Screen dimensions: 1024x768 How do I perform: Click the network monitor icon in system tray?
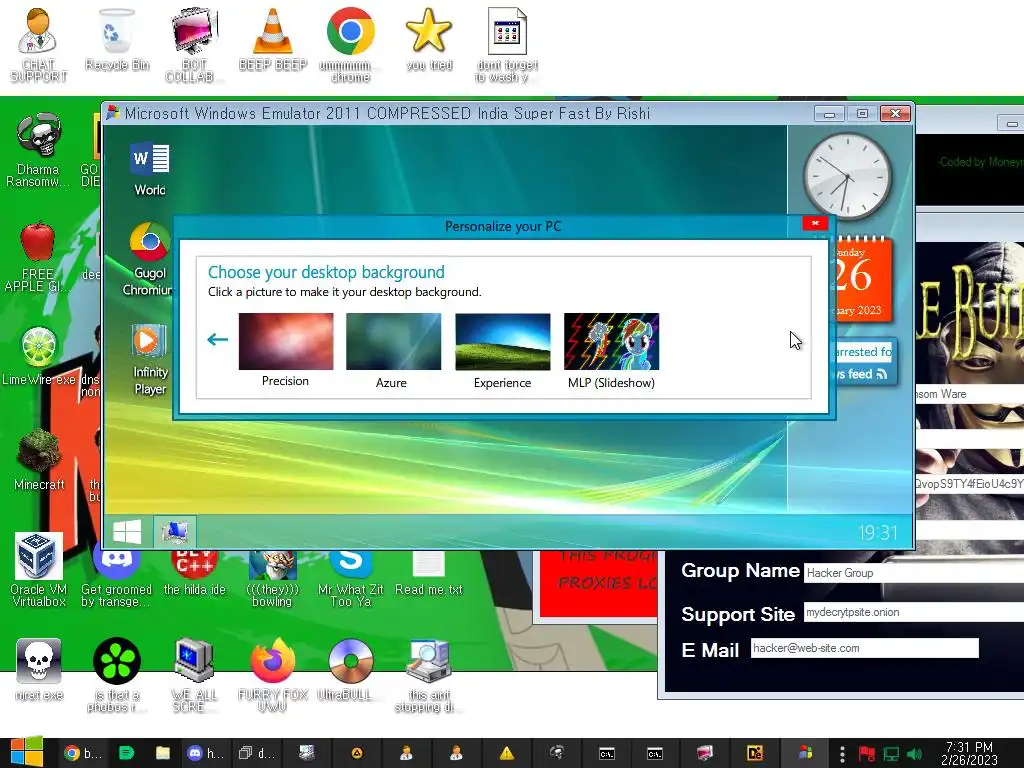[891, 754]
